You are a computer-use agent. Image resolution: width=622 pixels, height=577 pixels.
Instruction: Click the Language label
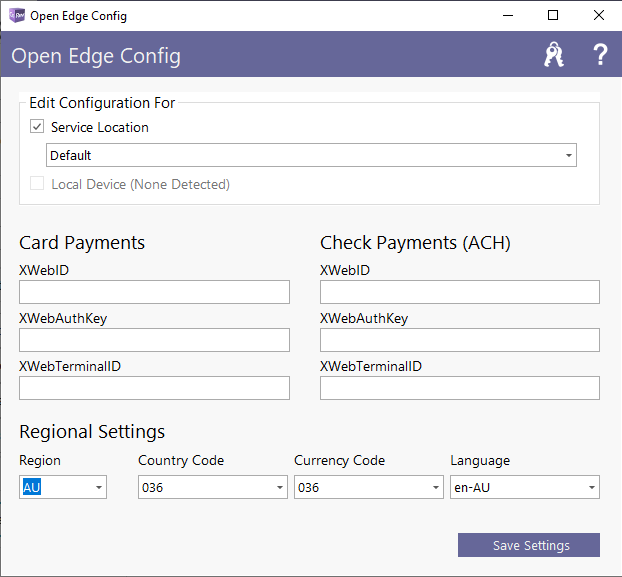tap(480, 461)
